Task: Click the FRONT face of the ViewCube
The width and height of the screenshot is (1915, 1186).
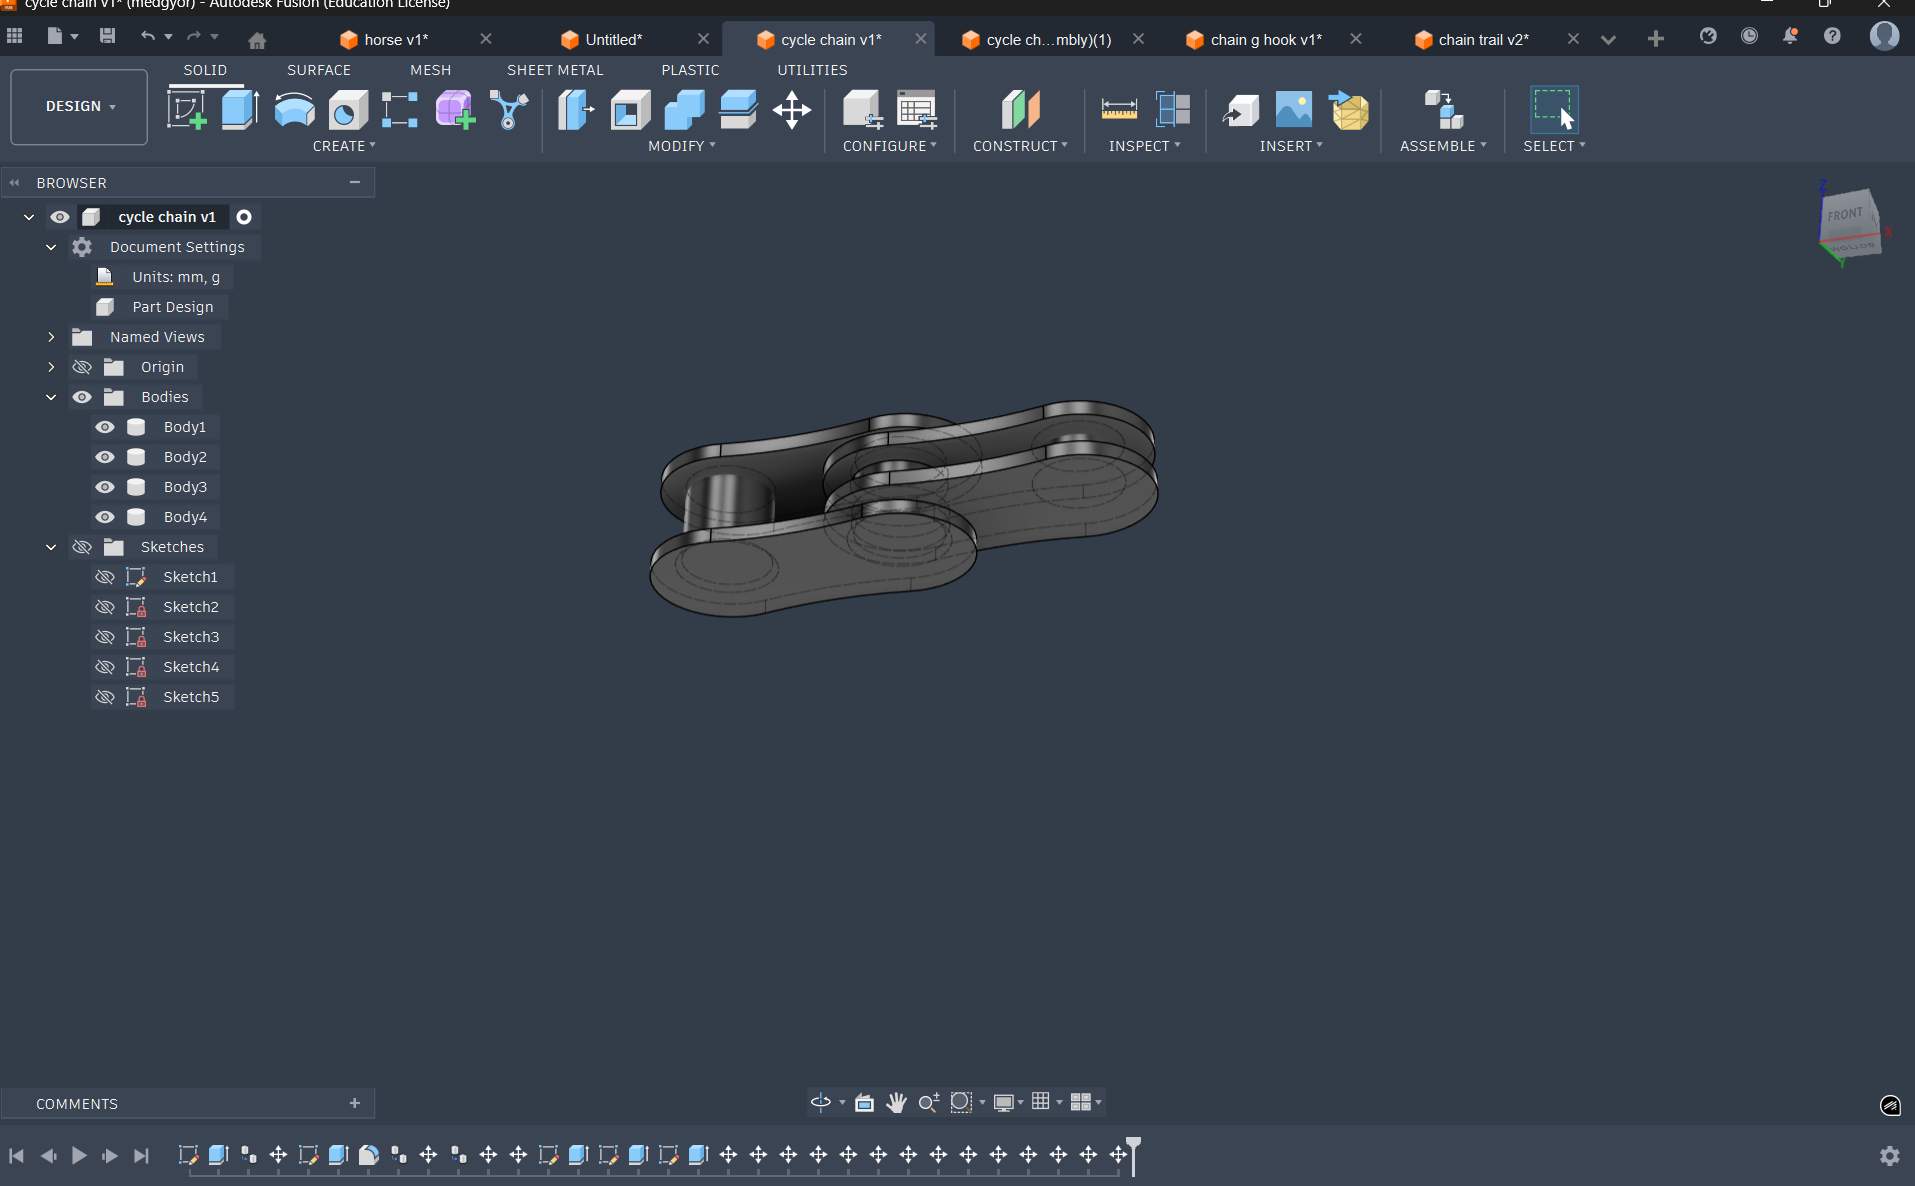Action: pos(1845,215)
